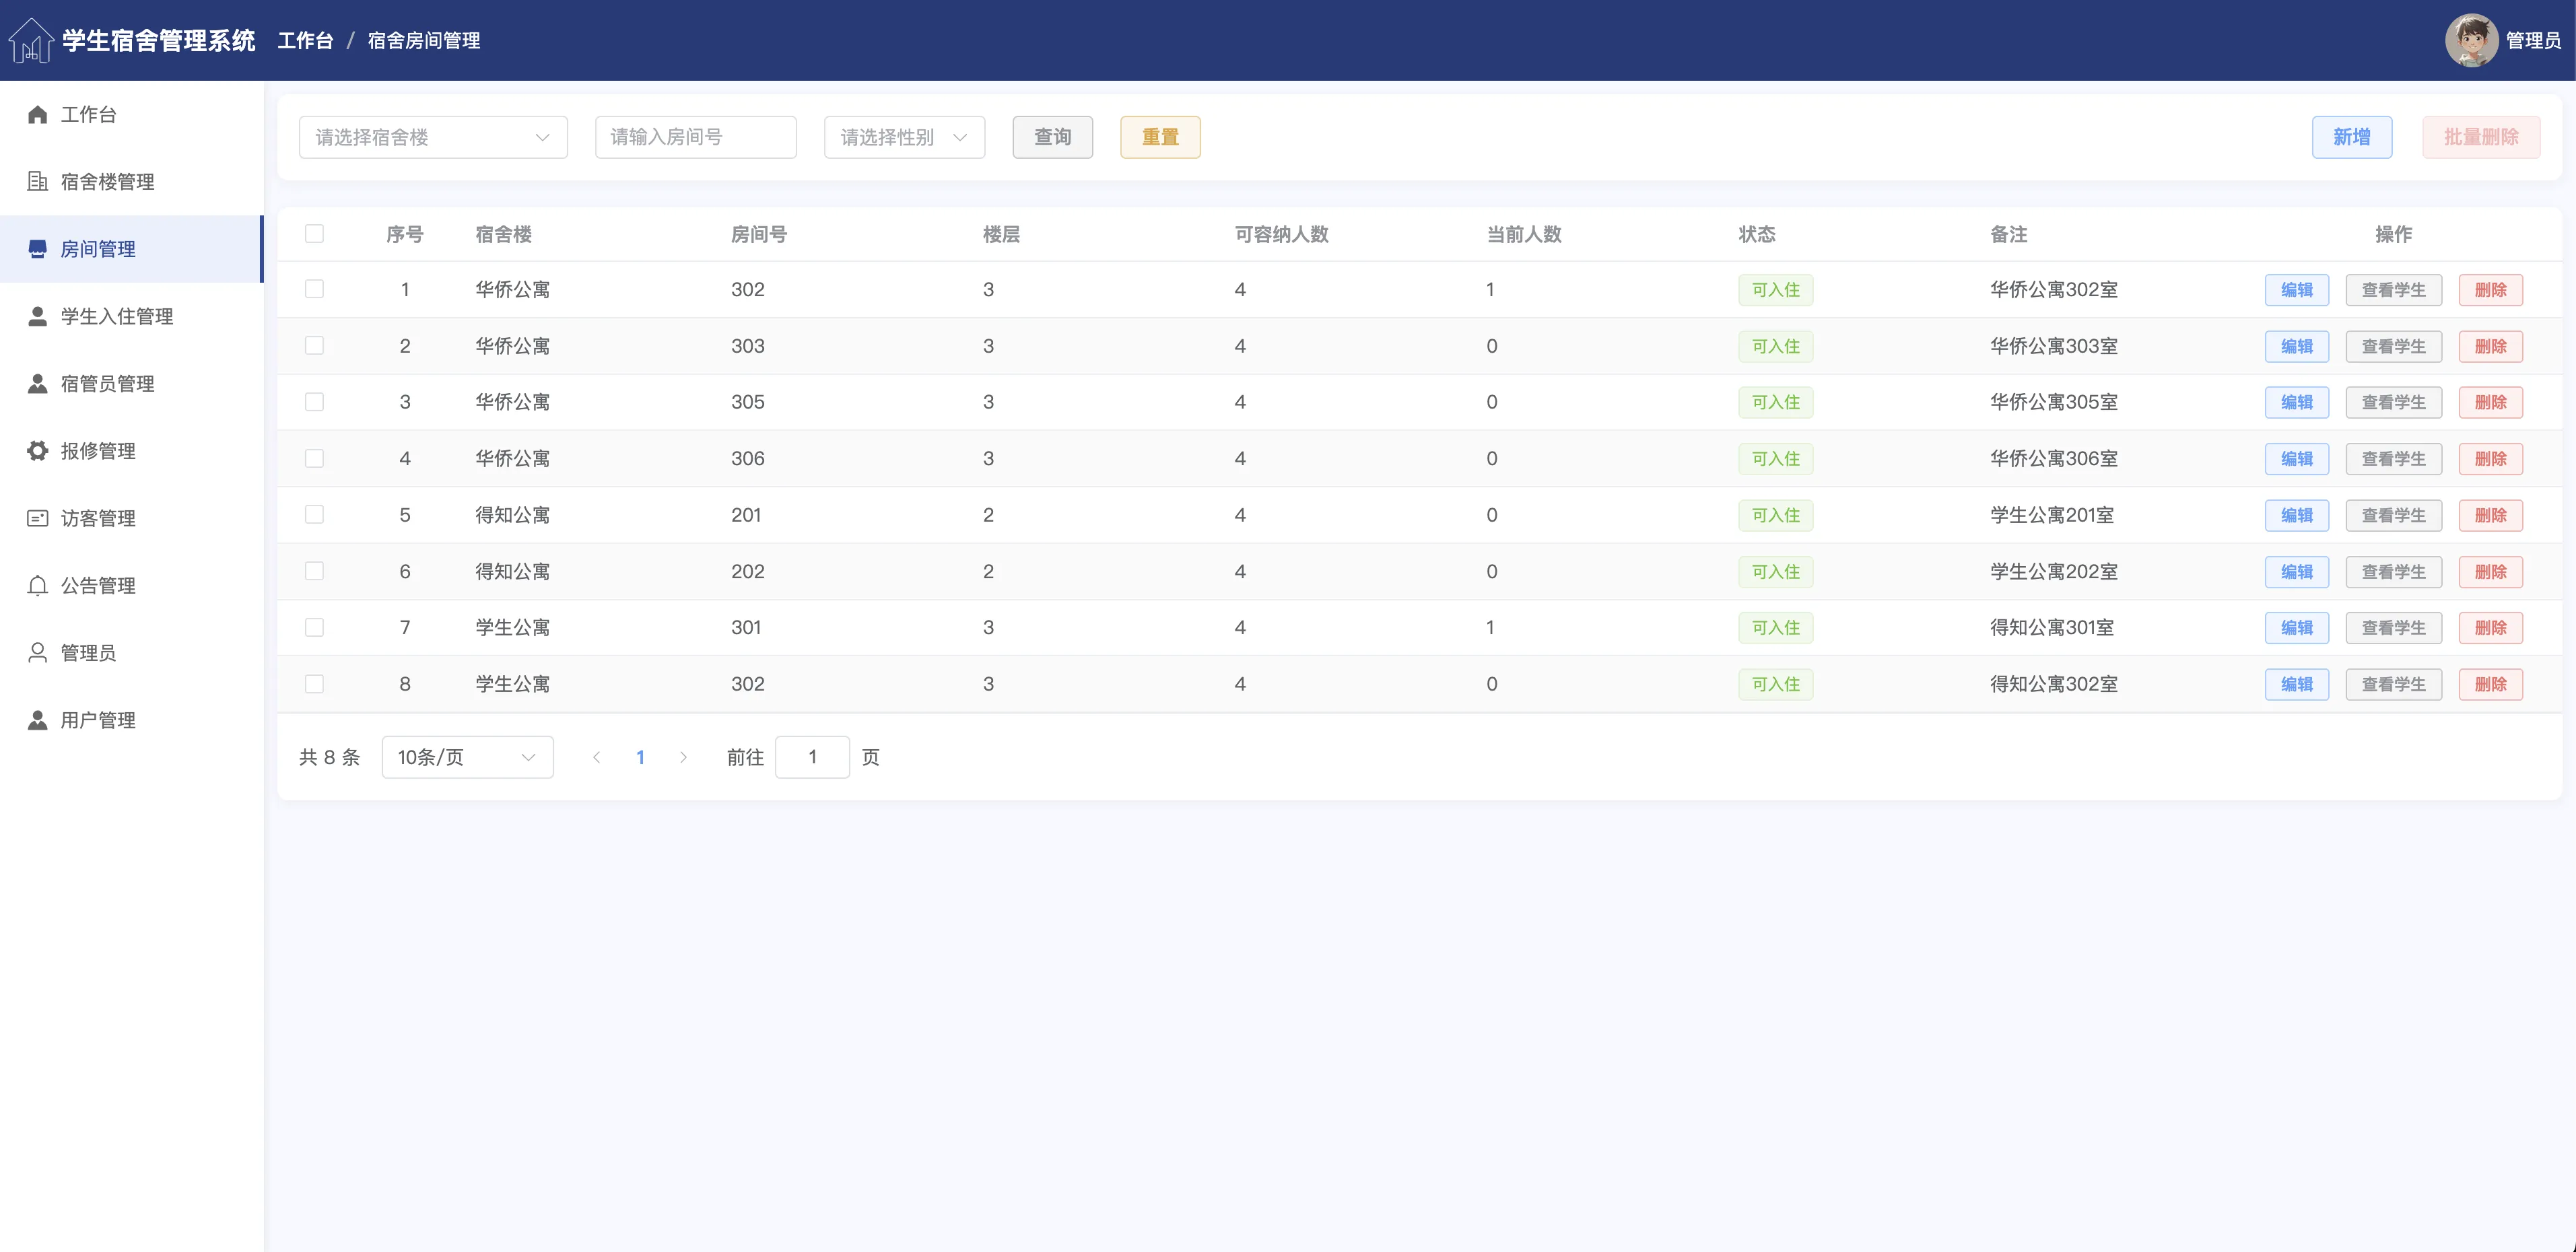Click the 工作台 breadcrumb link
Viewport: 2576px width, 1252px height.
click(x=305, y=41)
